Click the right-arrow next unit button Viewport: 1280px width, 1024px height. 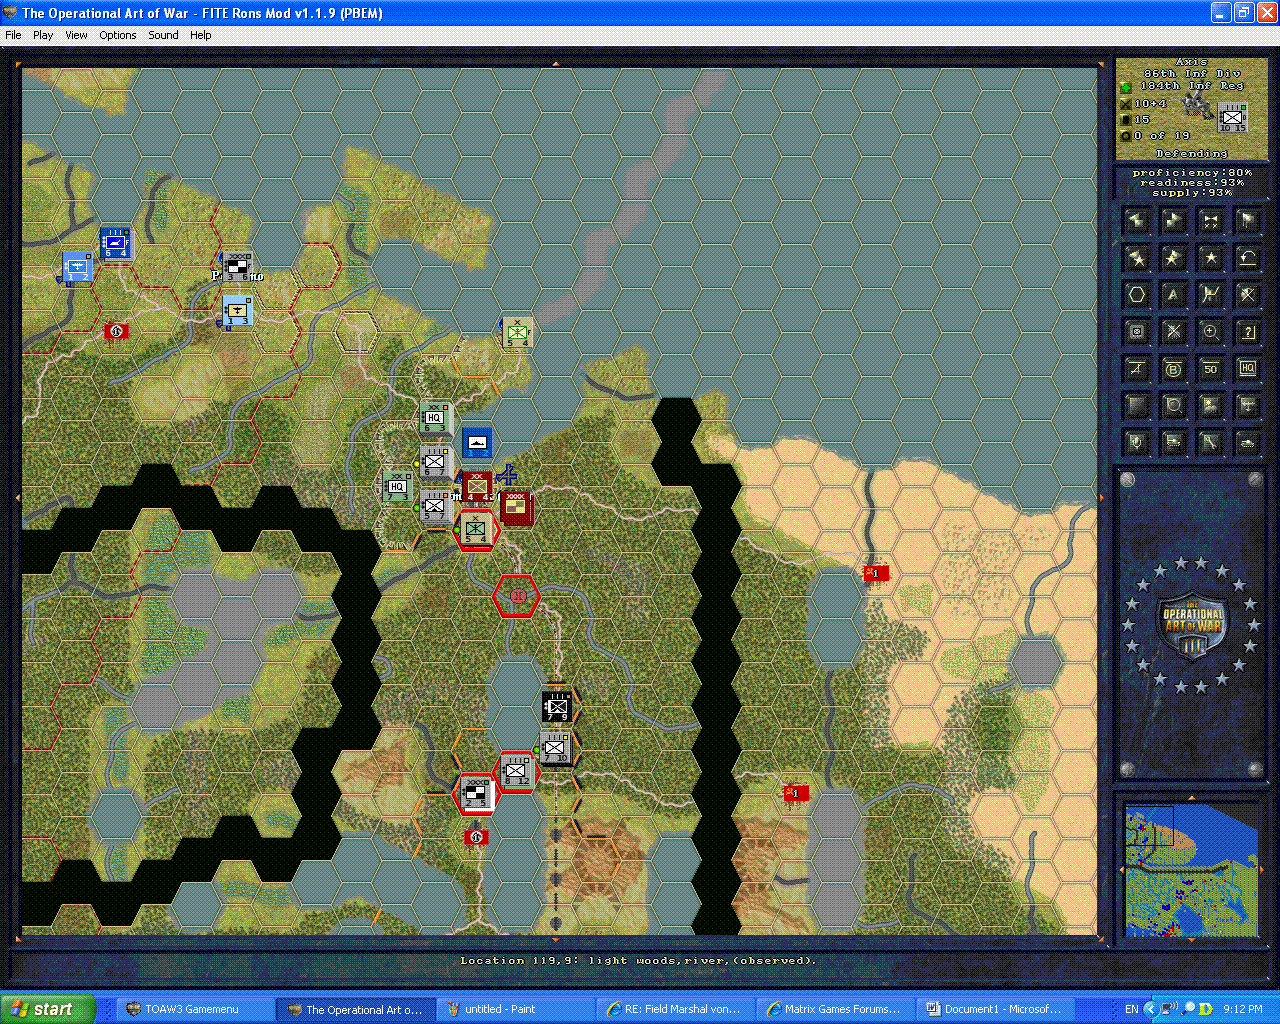1174,220
